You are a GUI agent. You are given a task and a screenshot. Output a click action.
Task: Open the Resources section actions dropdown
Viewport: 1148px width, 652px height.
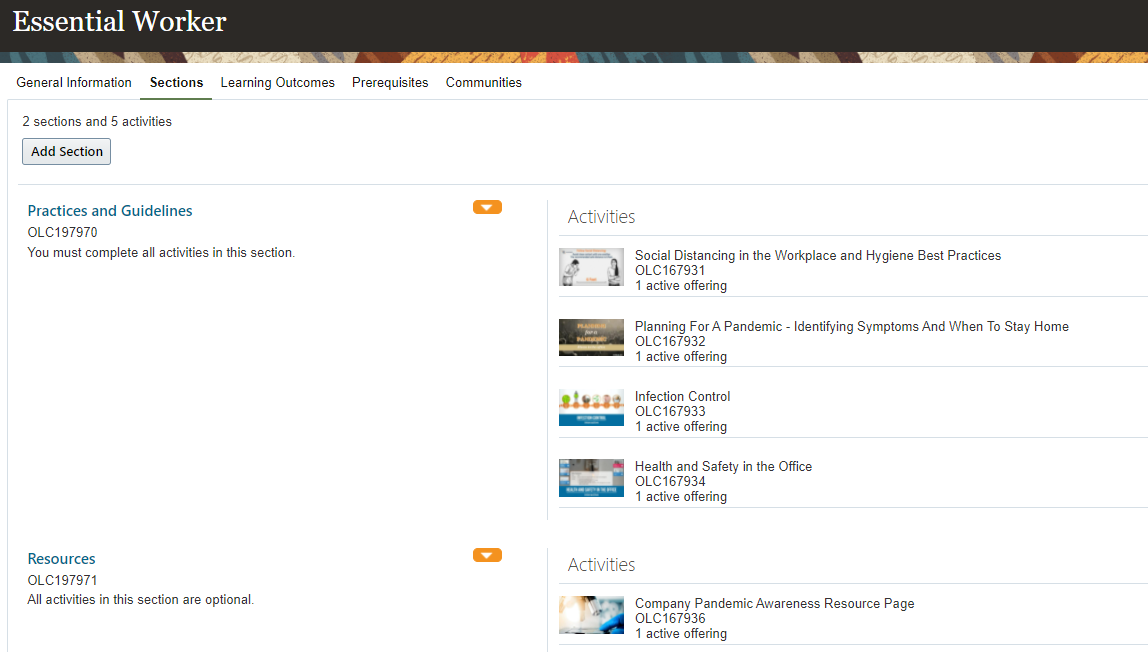pyautogui.click(x=487, y=555)
